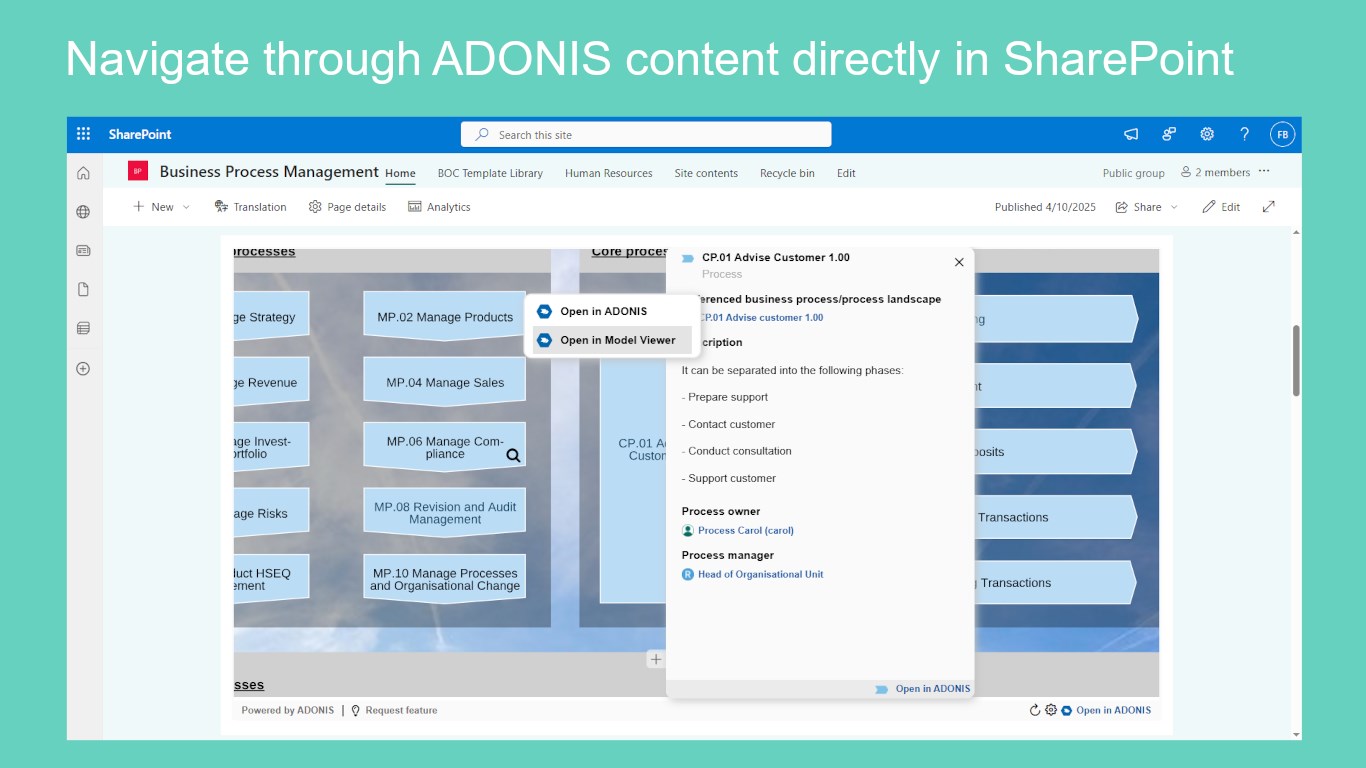Click the magnifier icon on MP.06 Manage Compliance
This screenshot has height=768, width=1366.
click(x=513, y=455)
